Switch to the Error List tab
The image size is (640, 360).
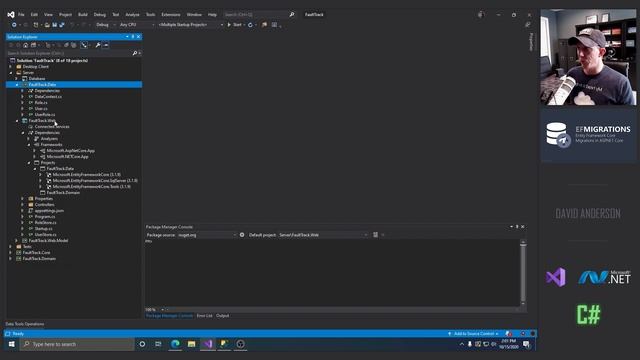[x=204, y=316]
